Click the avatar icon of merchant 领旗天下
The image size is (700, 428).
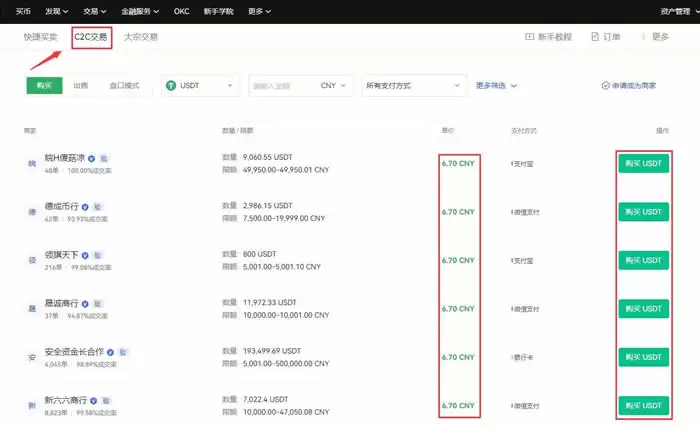click(x=32, y=260)
